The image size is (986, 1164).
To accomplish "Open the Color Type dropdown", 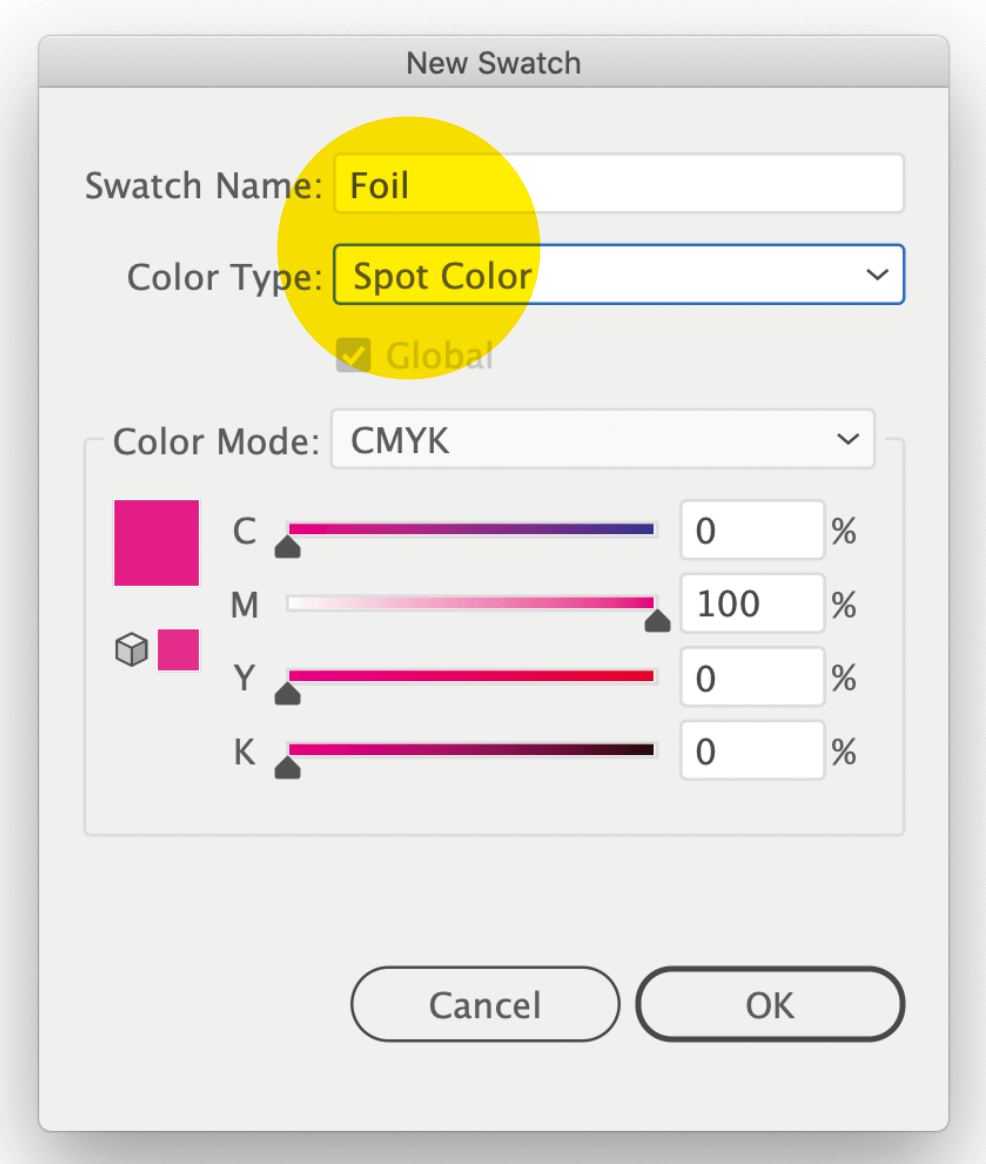I will 617,275.
